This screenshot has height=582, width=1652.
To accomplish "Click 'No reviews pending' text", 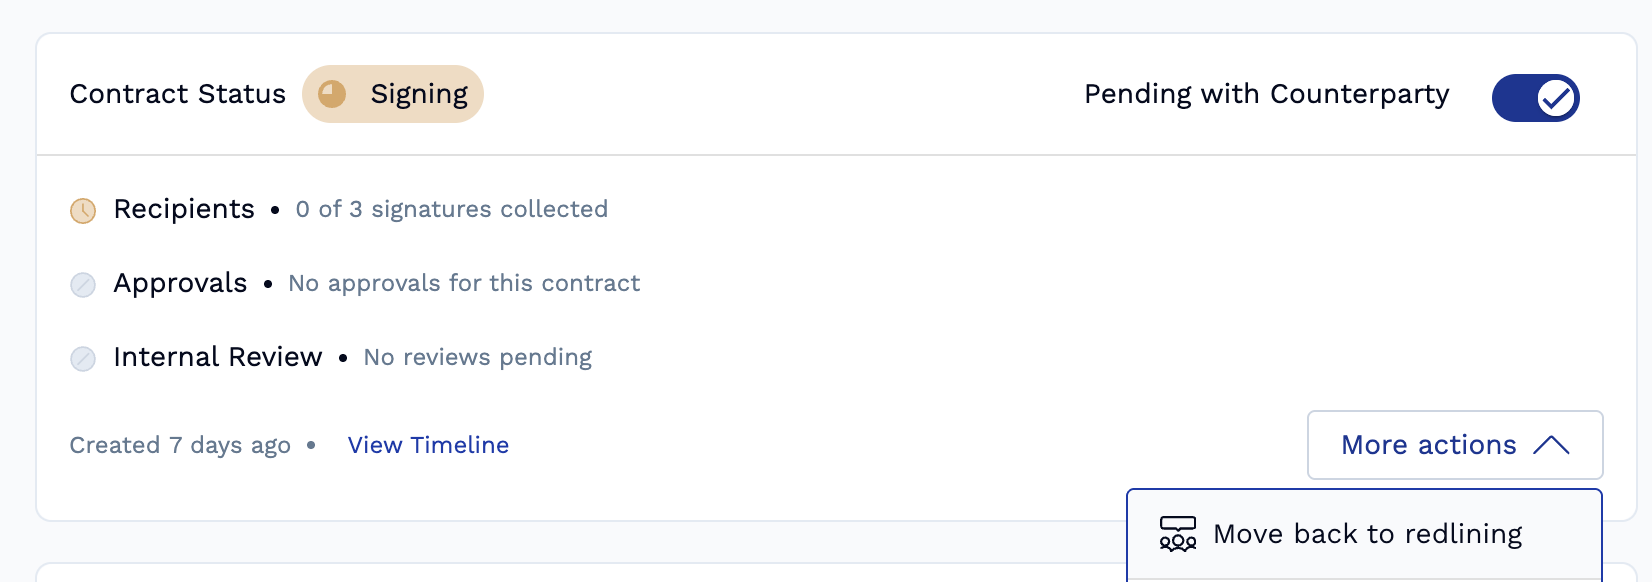I will pos(478,357).
